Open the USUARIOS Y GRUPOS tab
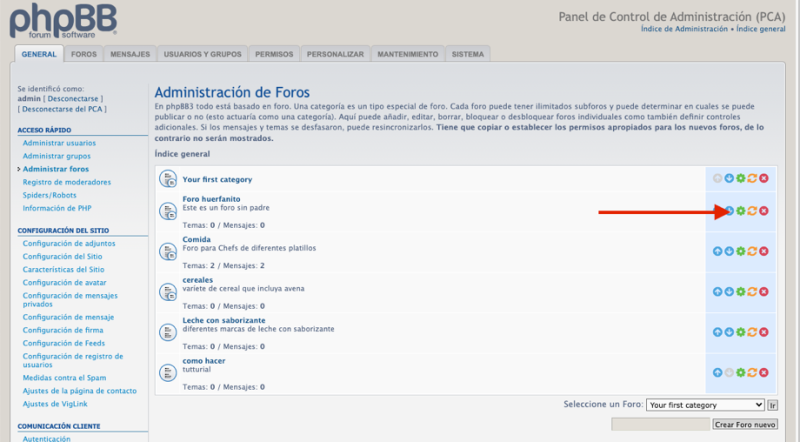Viewport: 800px width, 442px height. pyautogui.click(x=203, y=54)
